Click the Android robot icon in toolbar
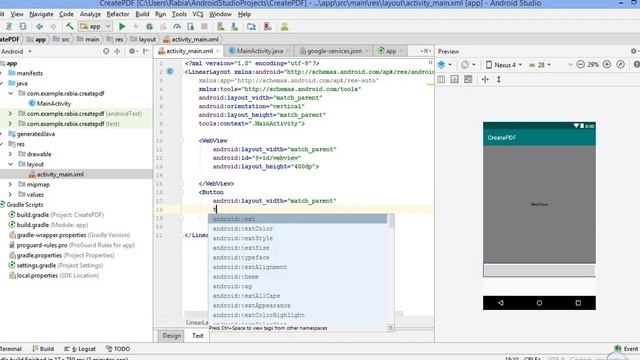 (x=284, y=27)
